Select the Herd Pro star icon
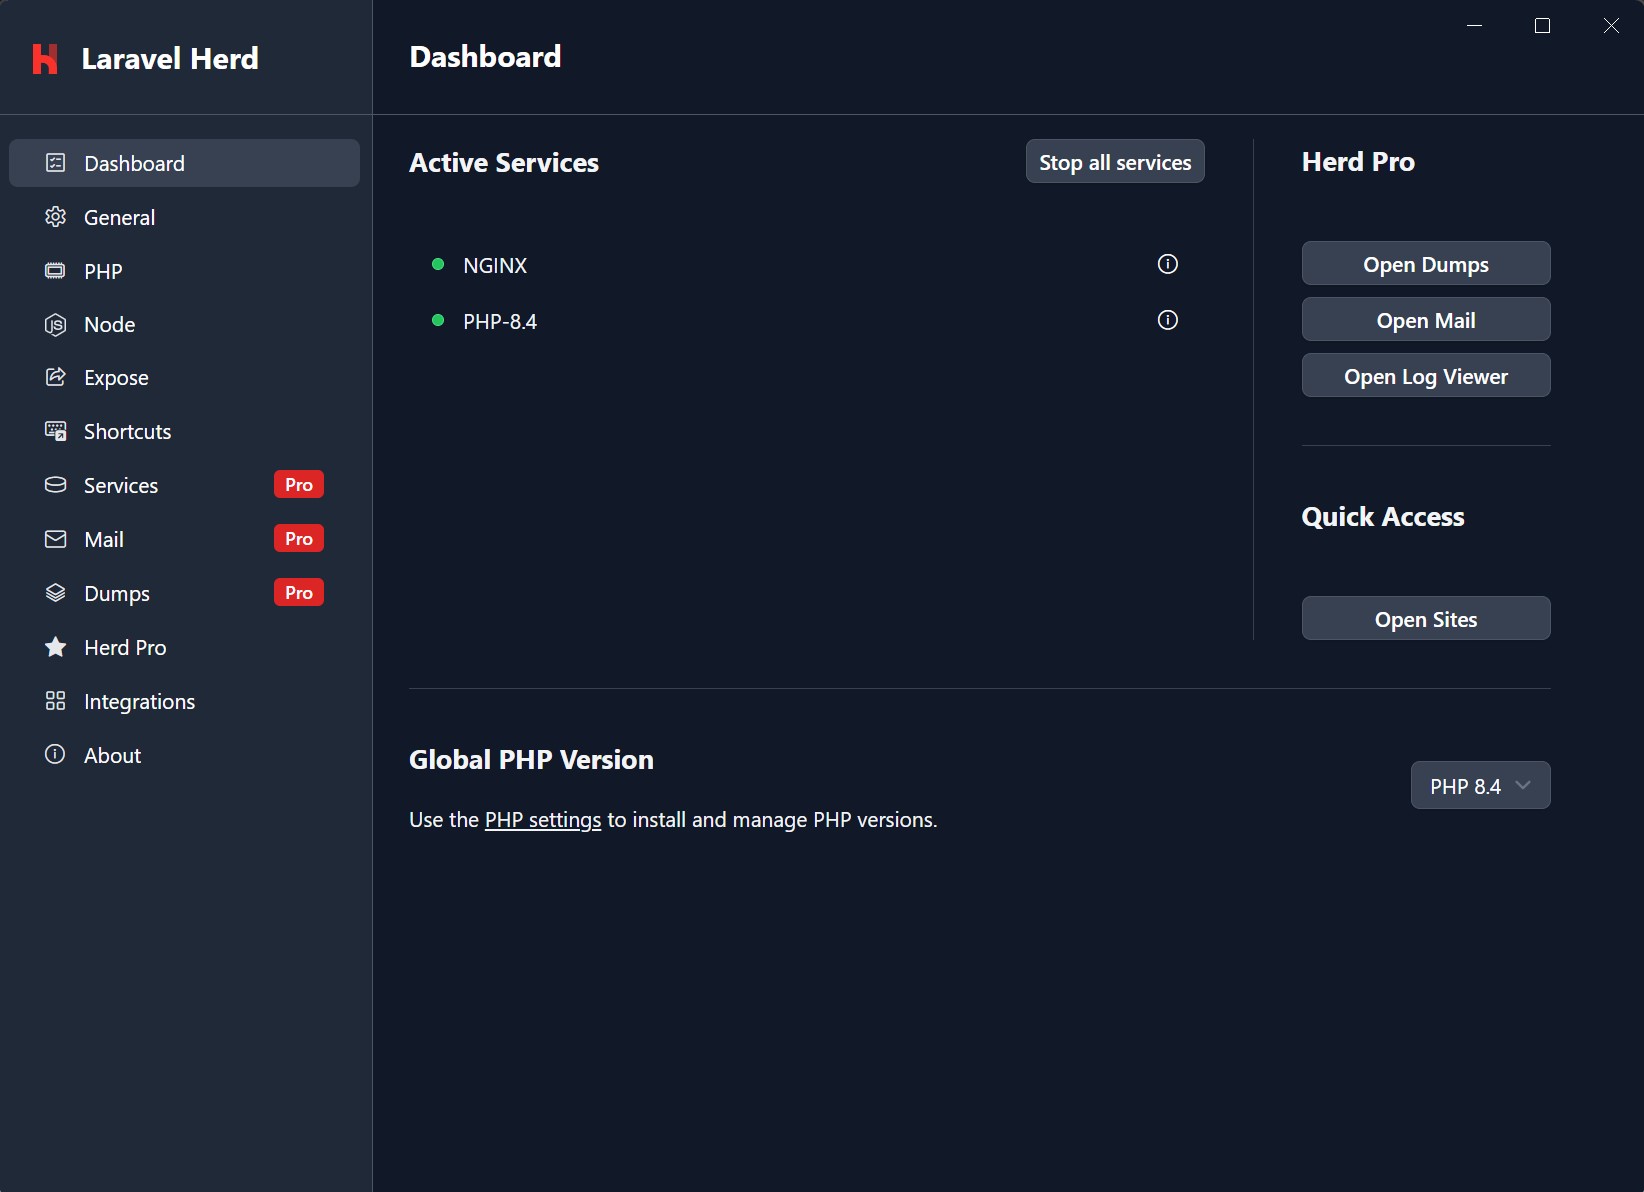Screen dimensions: 1644x1192 pos(56,647)
